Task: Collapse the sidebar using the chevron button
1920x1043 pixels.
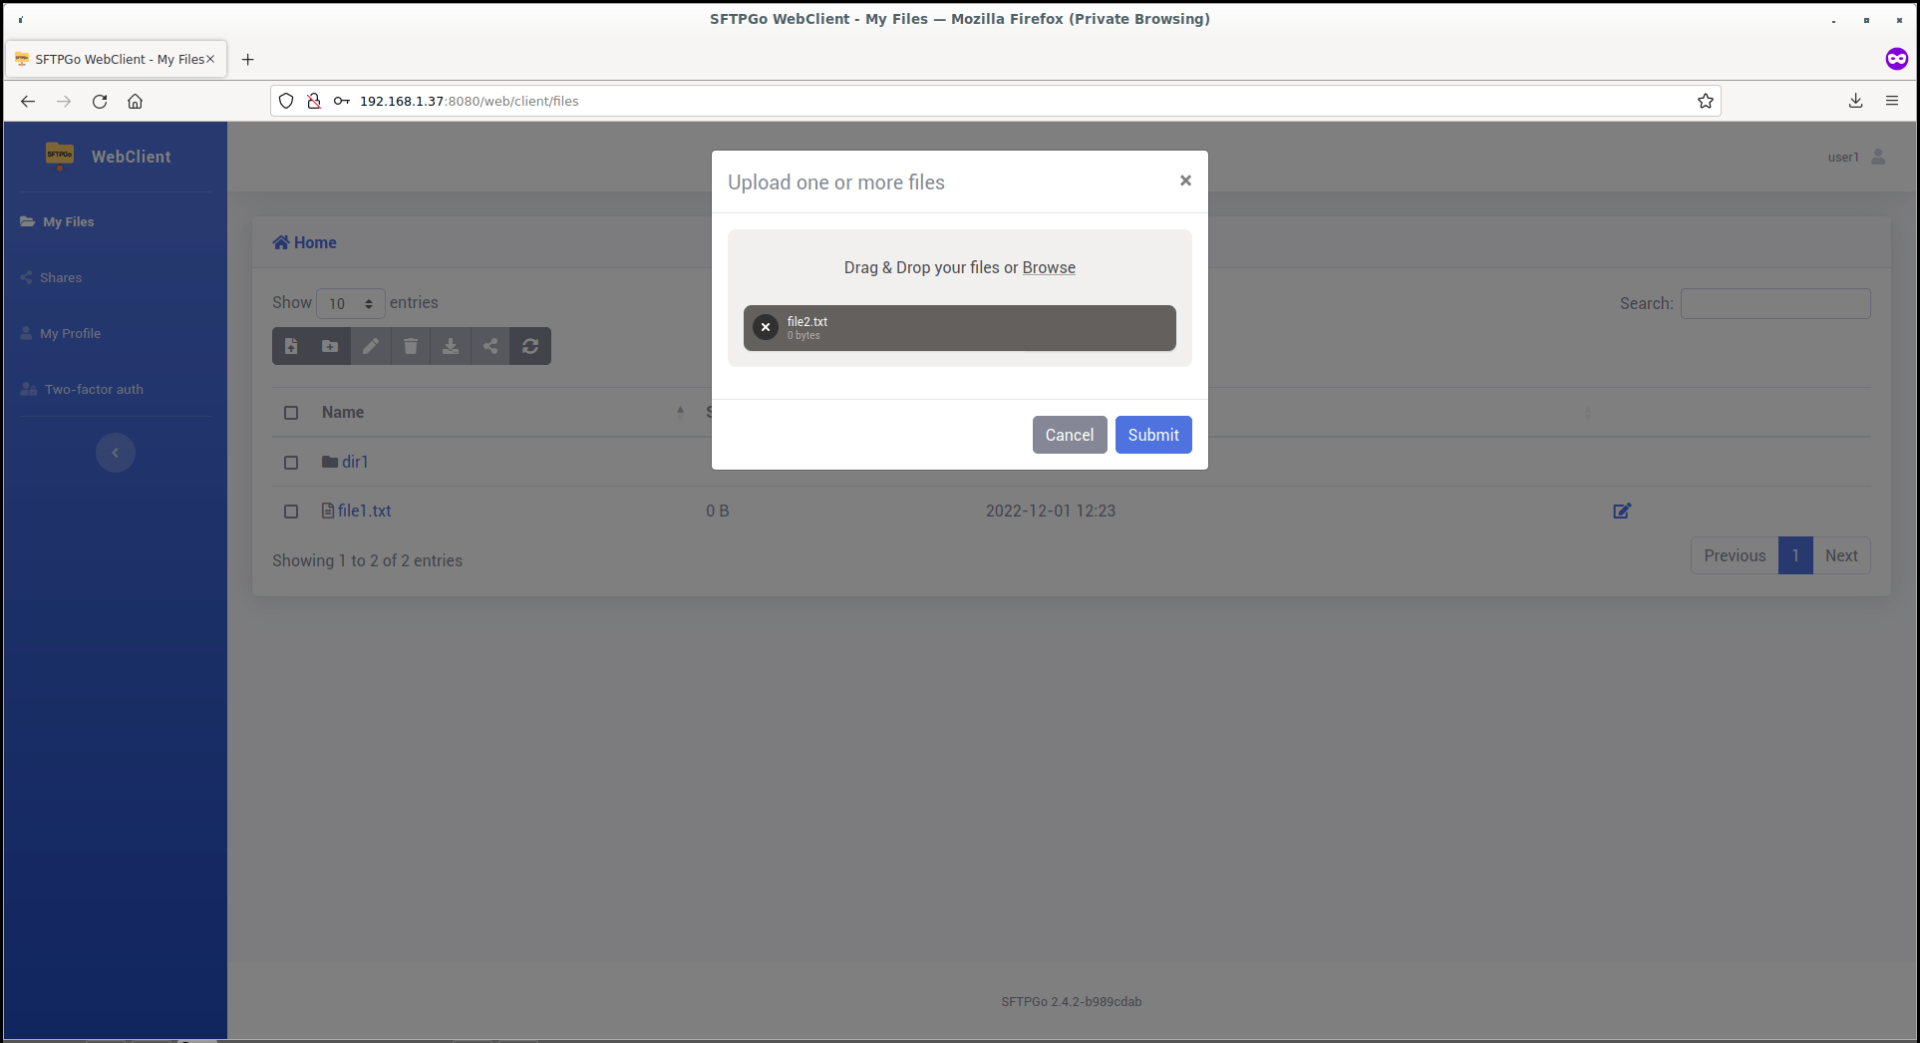Action: pos(115,452)
